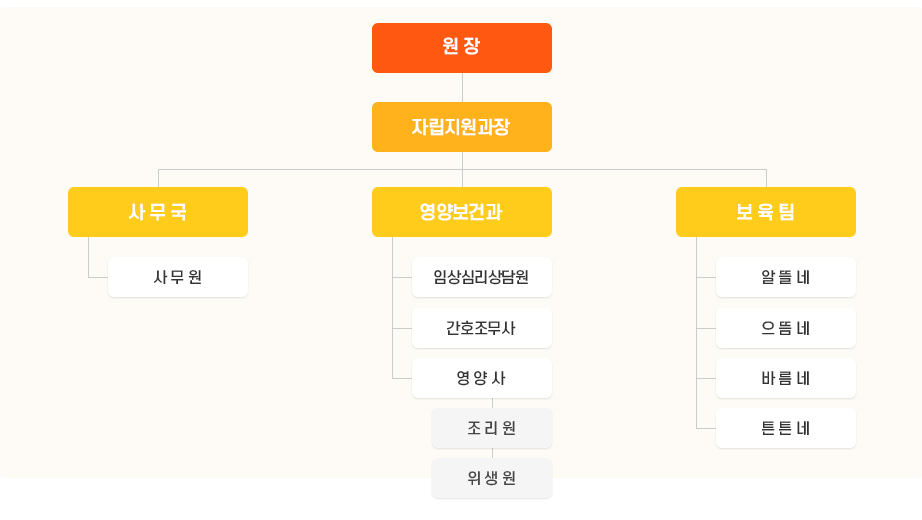Image resolution: width=922 pixels, height=520 pixels.
Task: Click the 바름네 item
Action: click(786, 378)
